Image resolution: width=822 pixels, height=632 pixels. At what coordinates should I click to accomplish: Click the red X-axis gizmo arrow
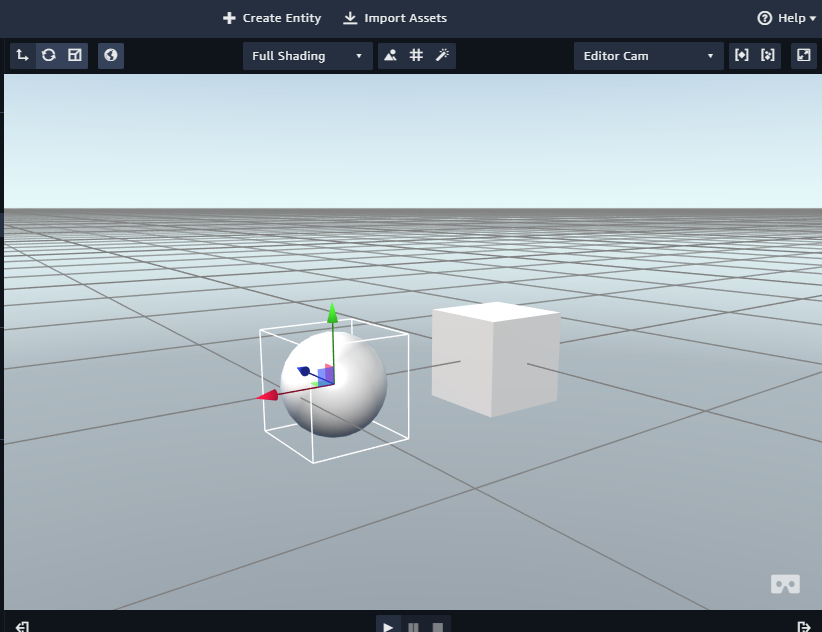click(x=267, y=396)
